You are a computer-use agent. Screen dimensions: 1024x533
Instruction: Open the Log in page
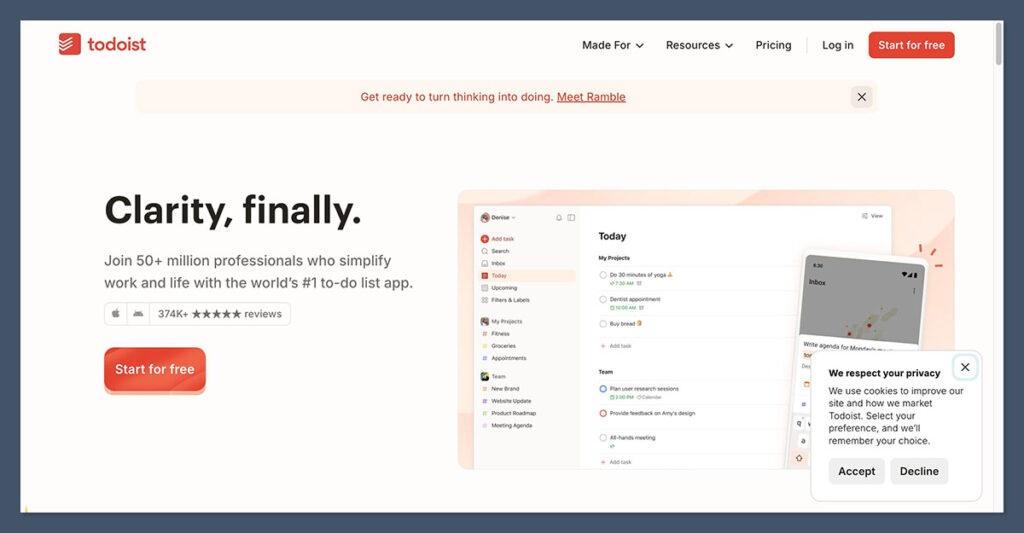coord(837,45)
